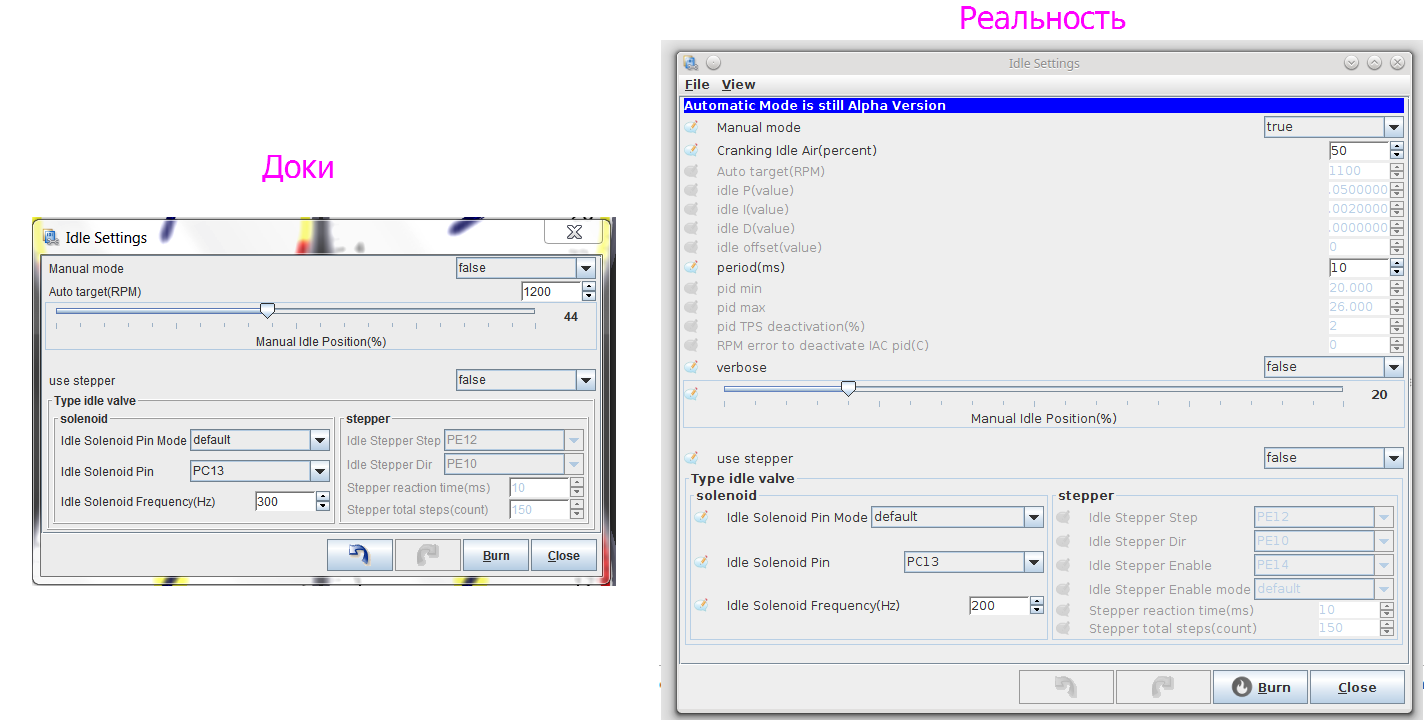Click the app icon in the Реальность window title bar
Image resolution: width=1424 pixels, height=720 pixels.
[x=691, y=63]
